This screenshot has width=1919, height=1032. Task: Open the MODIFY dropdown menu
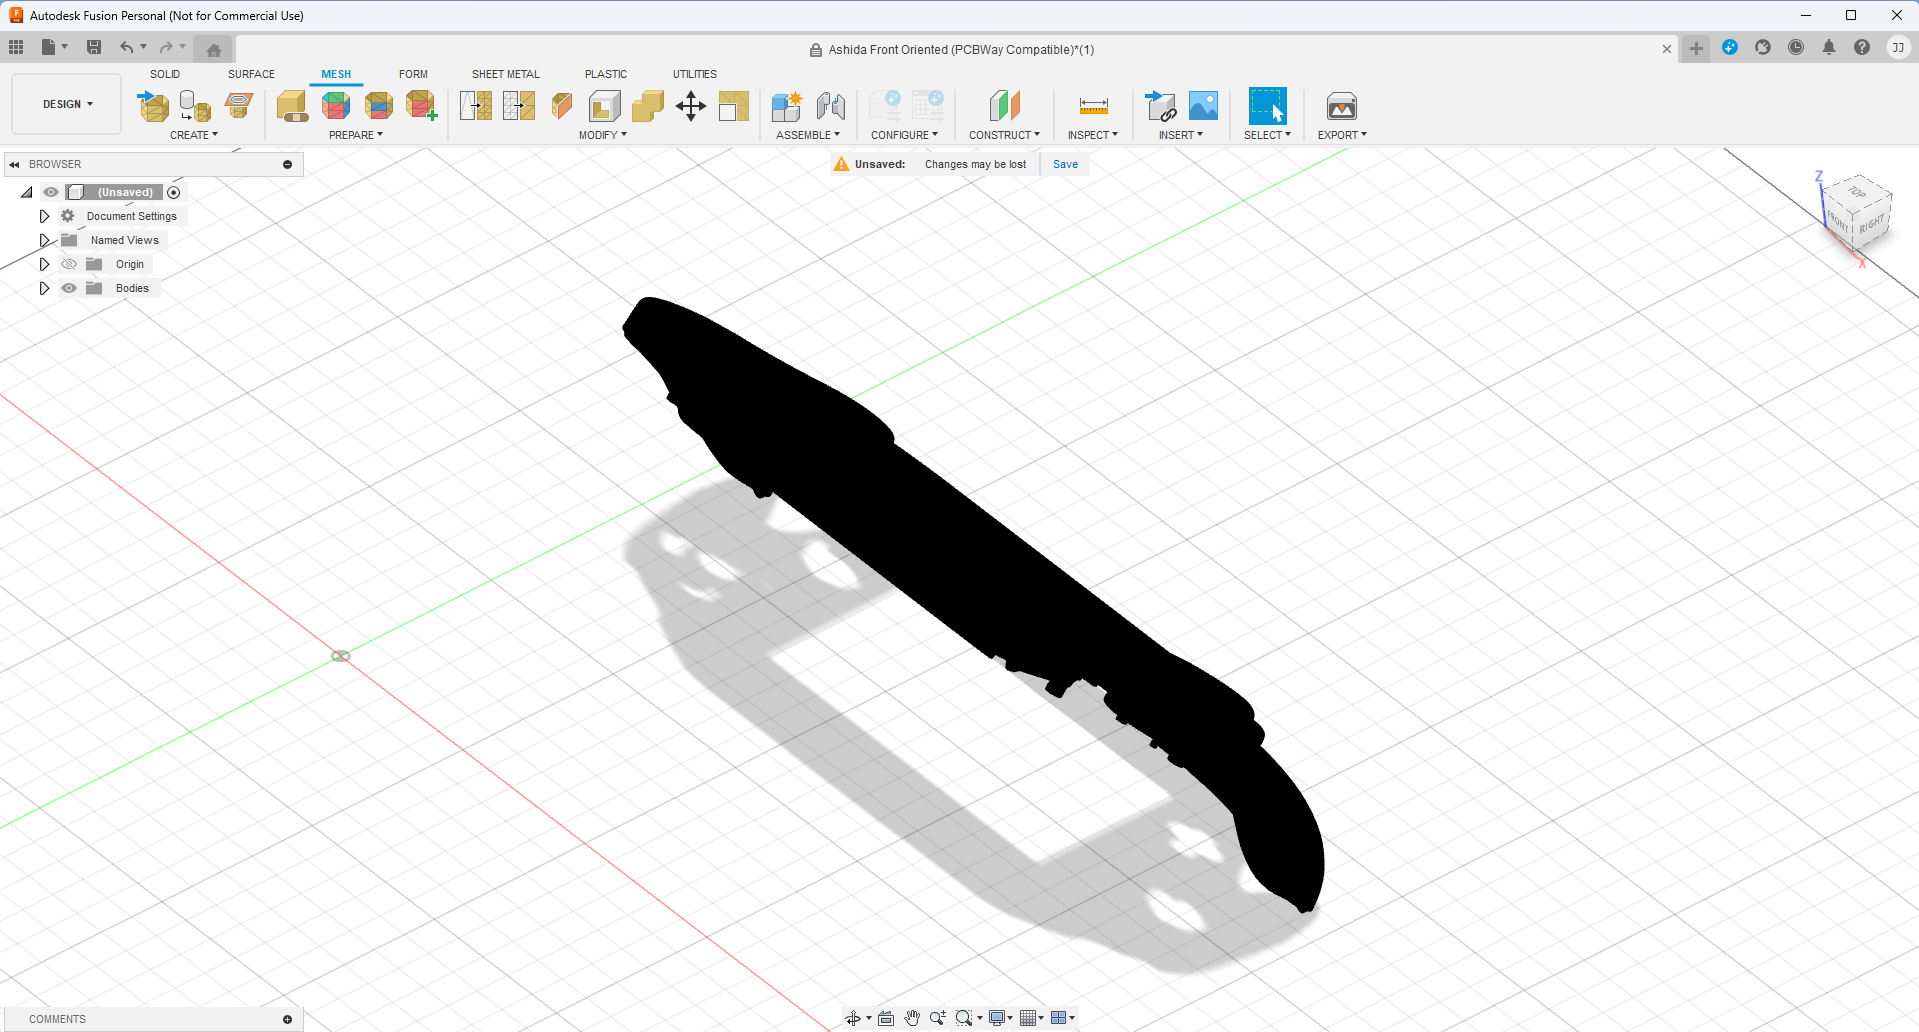tap(603, 135)
